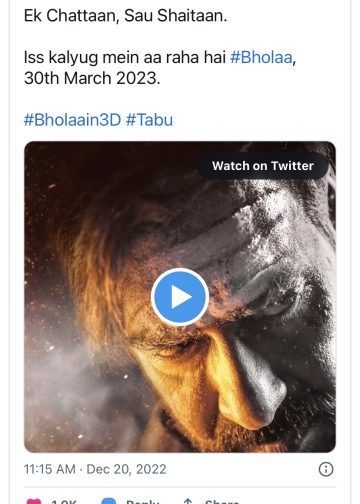View the like count beside the heart

64,501
